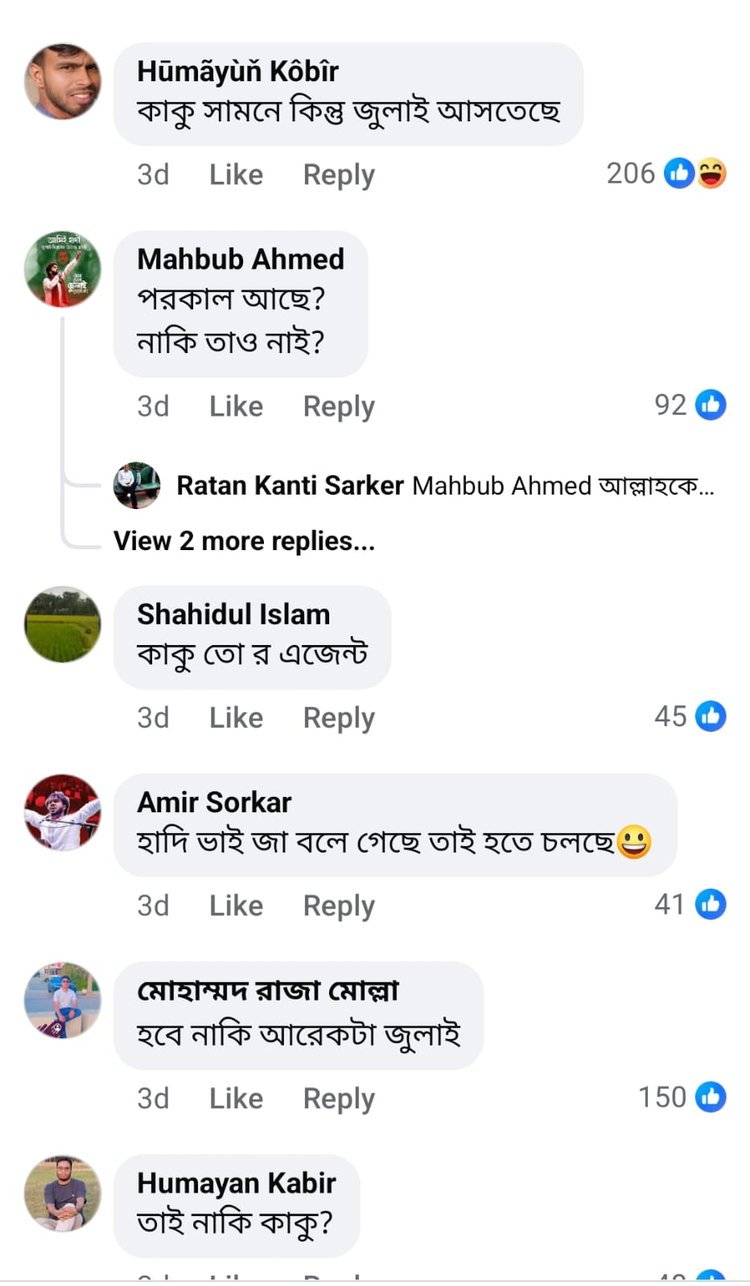This screenshot has height=1286, width=750.
Task: Click the thumbs-up icon next to count 45
Action: click(711, 715)
